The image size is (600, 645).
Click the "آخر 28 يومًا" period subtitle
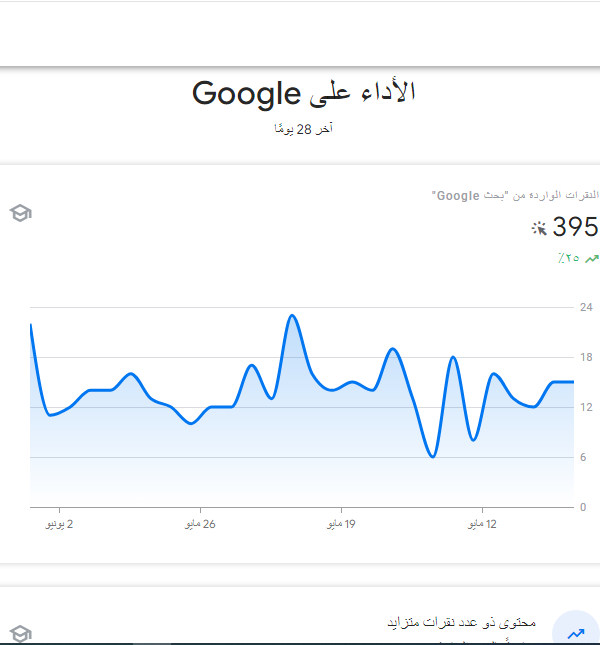(303, 129)
